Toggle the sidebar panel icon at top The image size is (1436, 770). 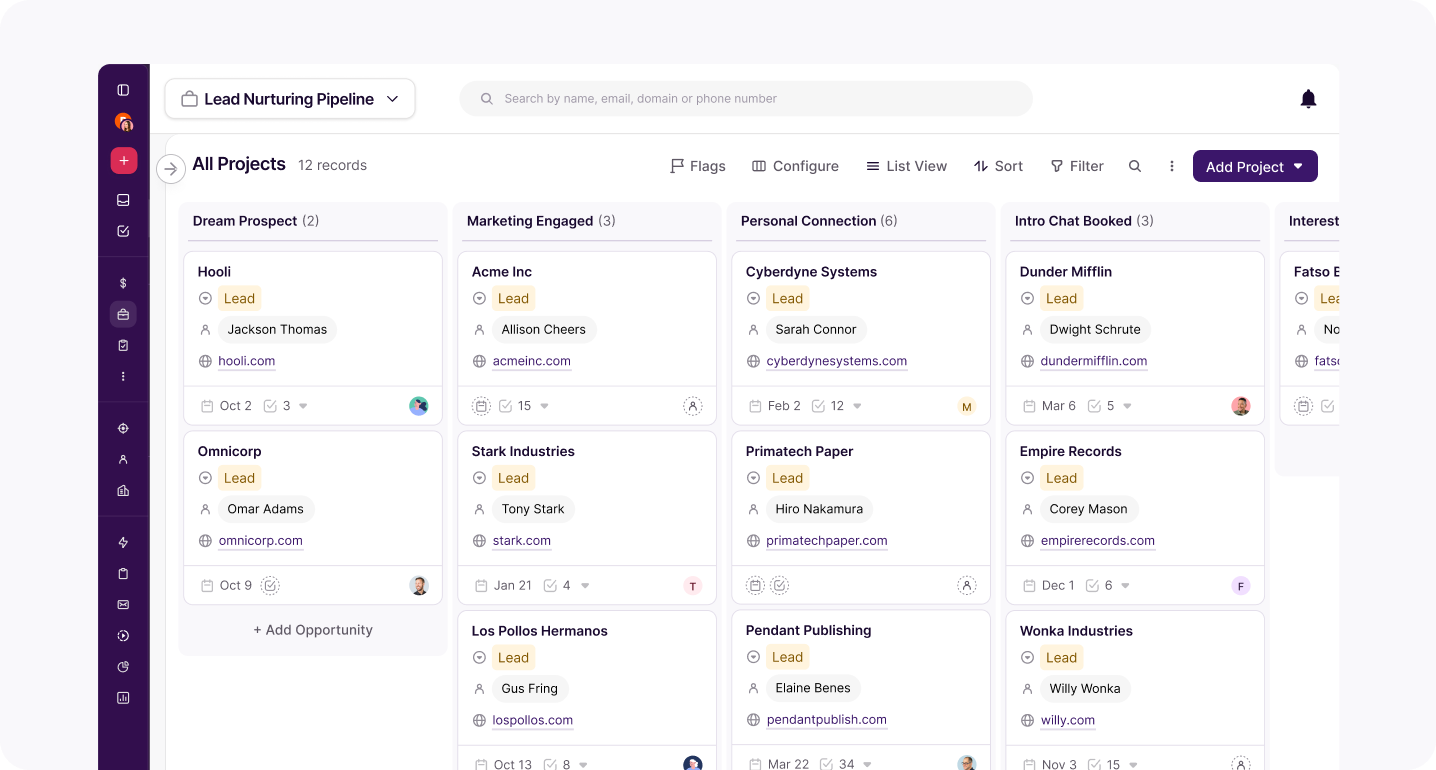(123, 90)
